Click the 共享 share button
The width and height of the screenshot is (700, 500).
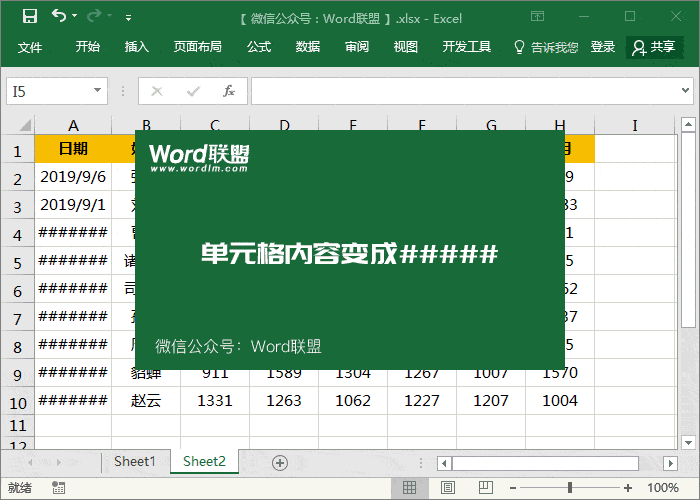[654, 47]
